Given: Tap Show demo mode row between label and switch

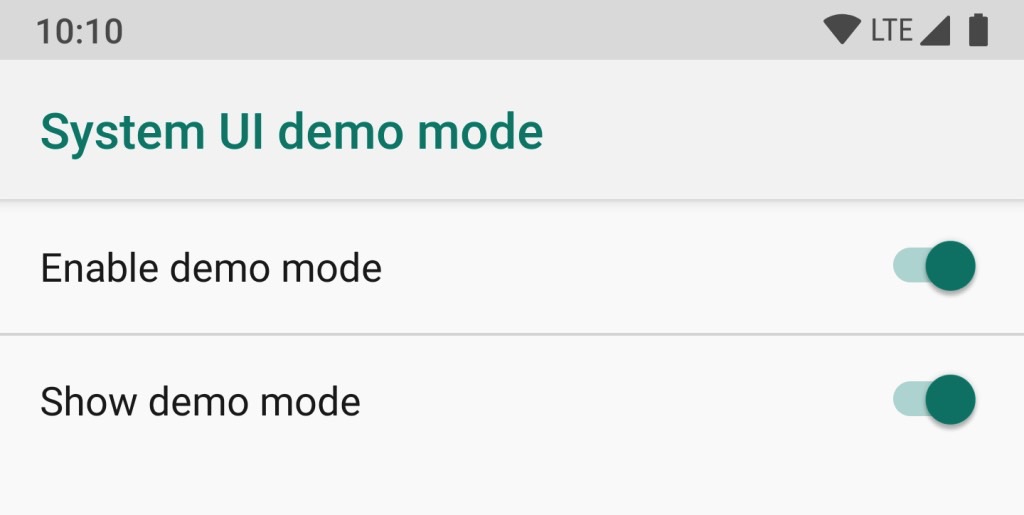Looking at the screenshot, I should pyautogui.click(x=627, y=401).
